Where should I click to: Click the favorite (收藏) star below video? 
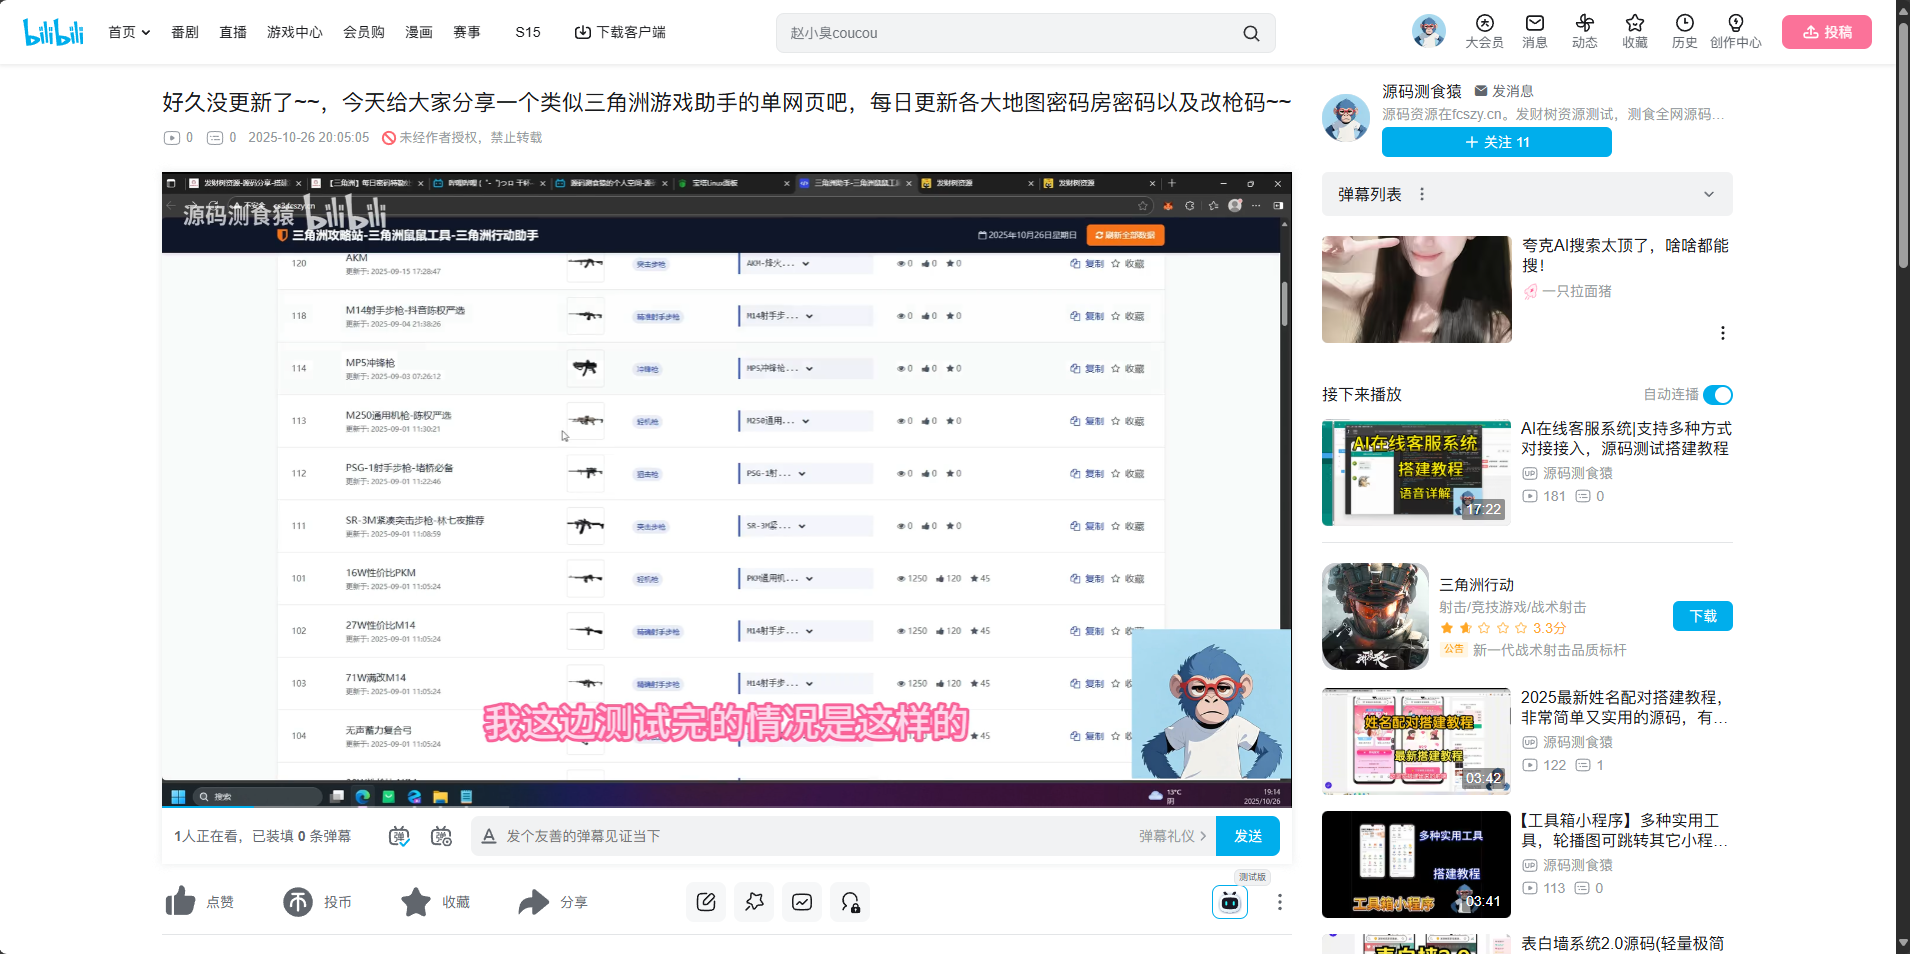(x=416, y=902)
